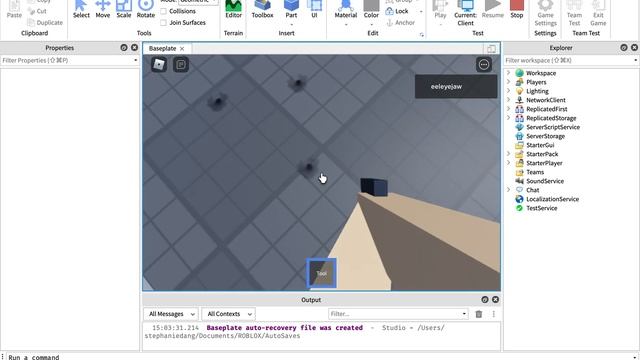640x360 pixels.
Task: Expand the Lighting node
Action: [x=509, y=91]
